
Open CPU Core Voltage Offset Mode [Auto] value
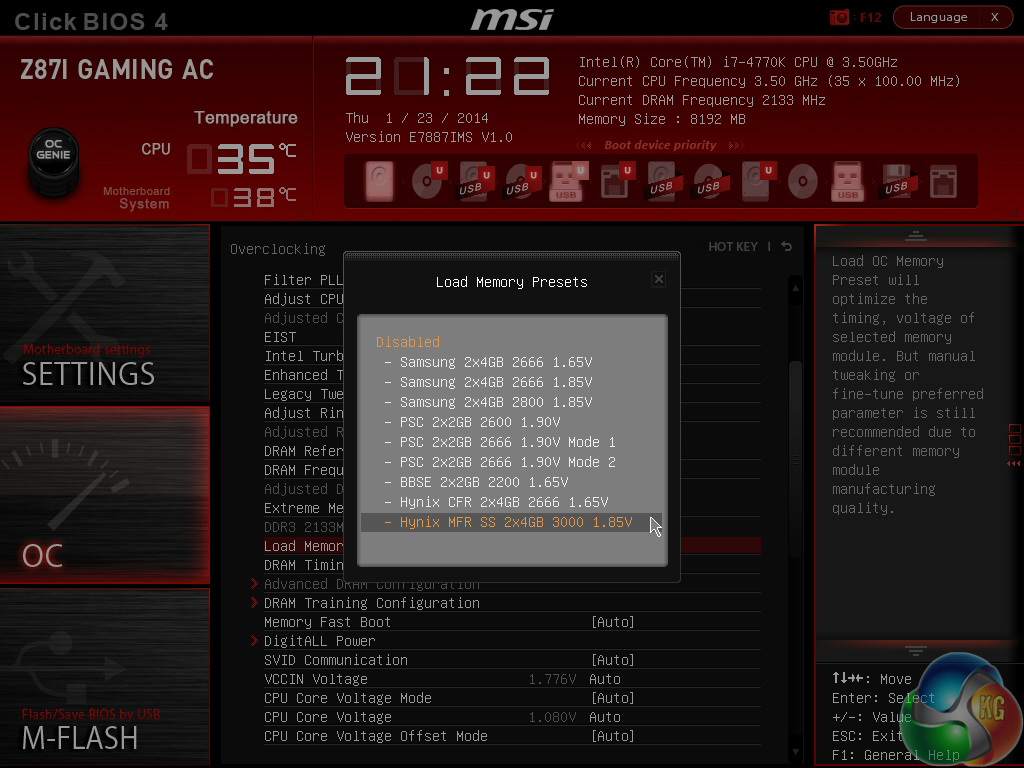point(613,735)
